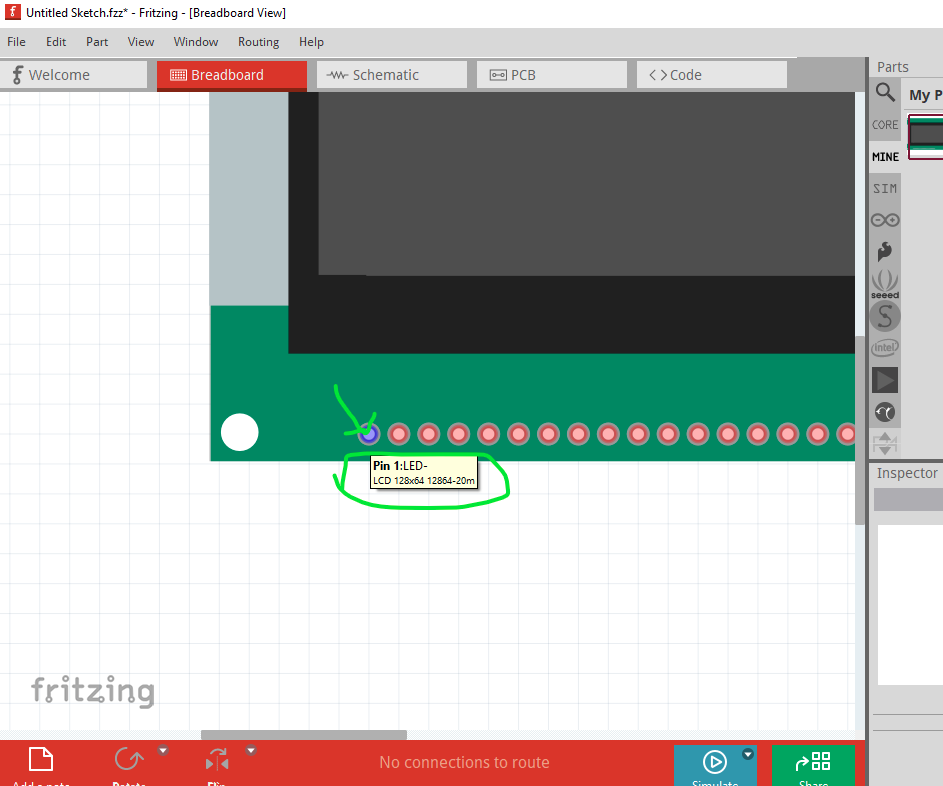Open the Help menu
Viewport: 943px width, 786px height.
coord(311,41)
